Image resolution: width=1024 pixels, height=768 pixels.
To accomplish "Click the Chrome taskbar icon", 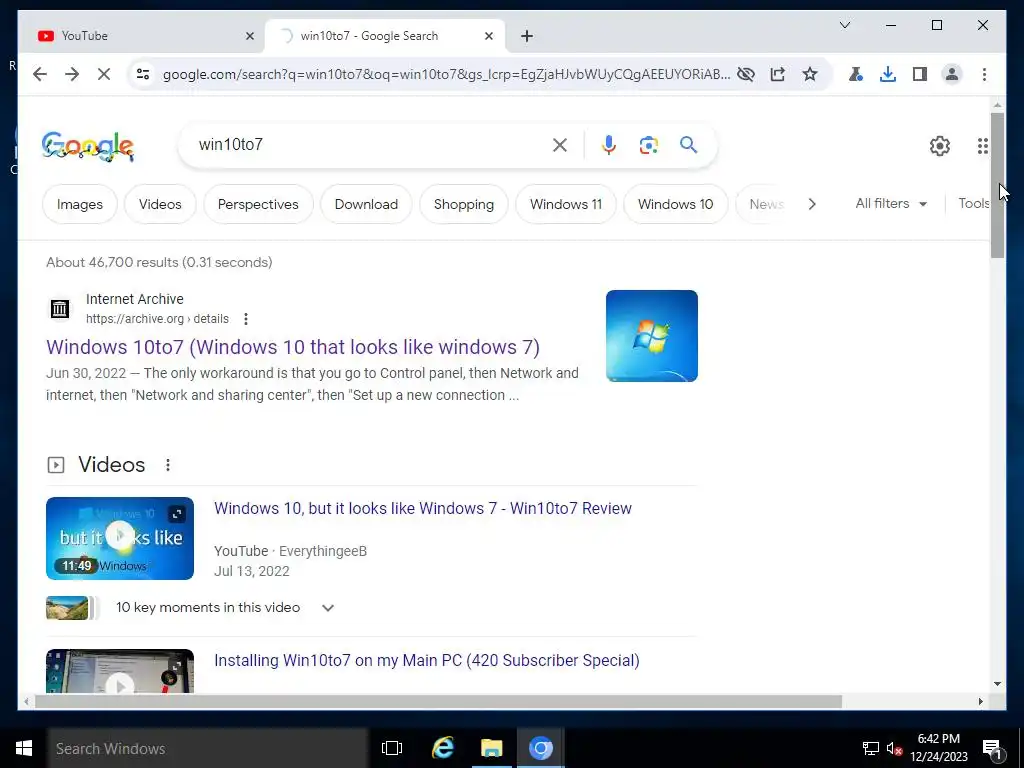I will tap(541, 748).
